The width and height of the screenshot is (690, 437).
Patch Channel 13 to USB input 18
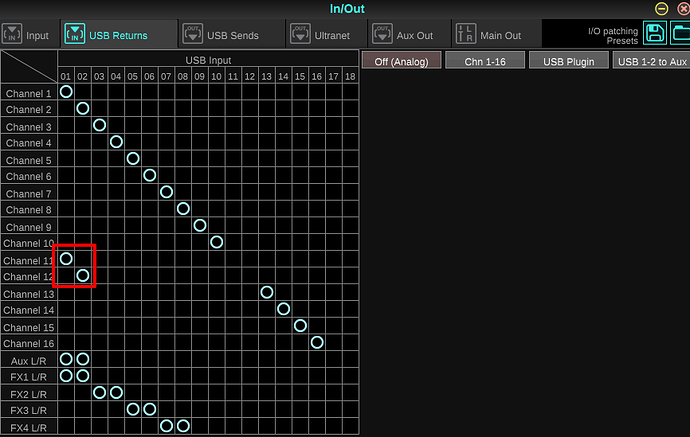(x=349, y=292)
